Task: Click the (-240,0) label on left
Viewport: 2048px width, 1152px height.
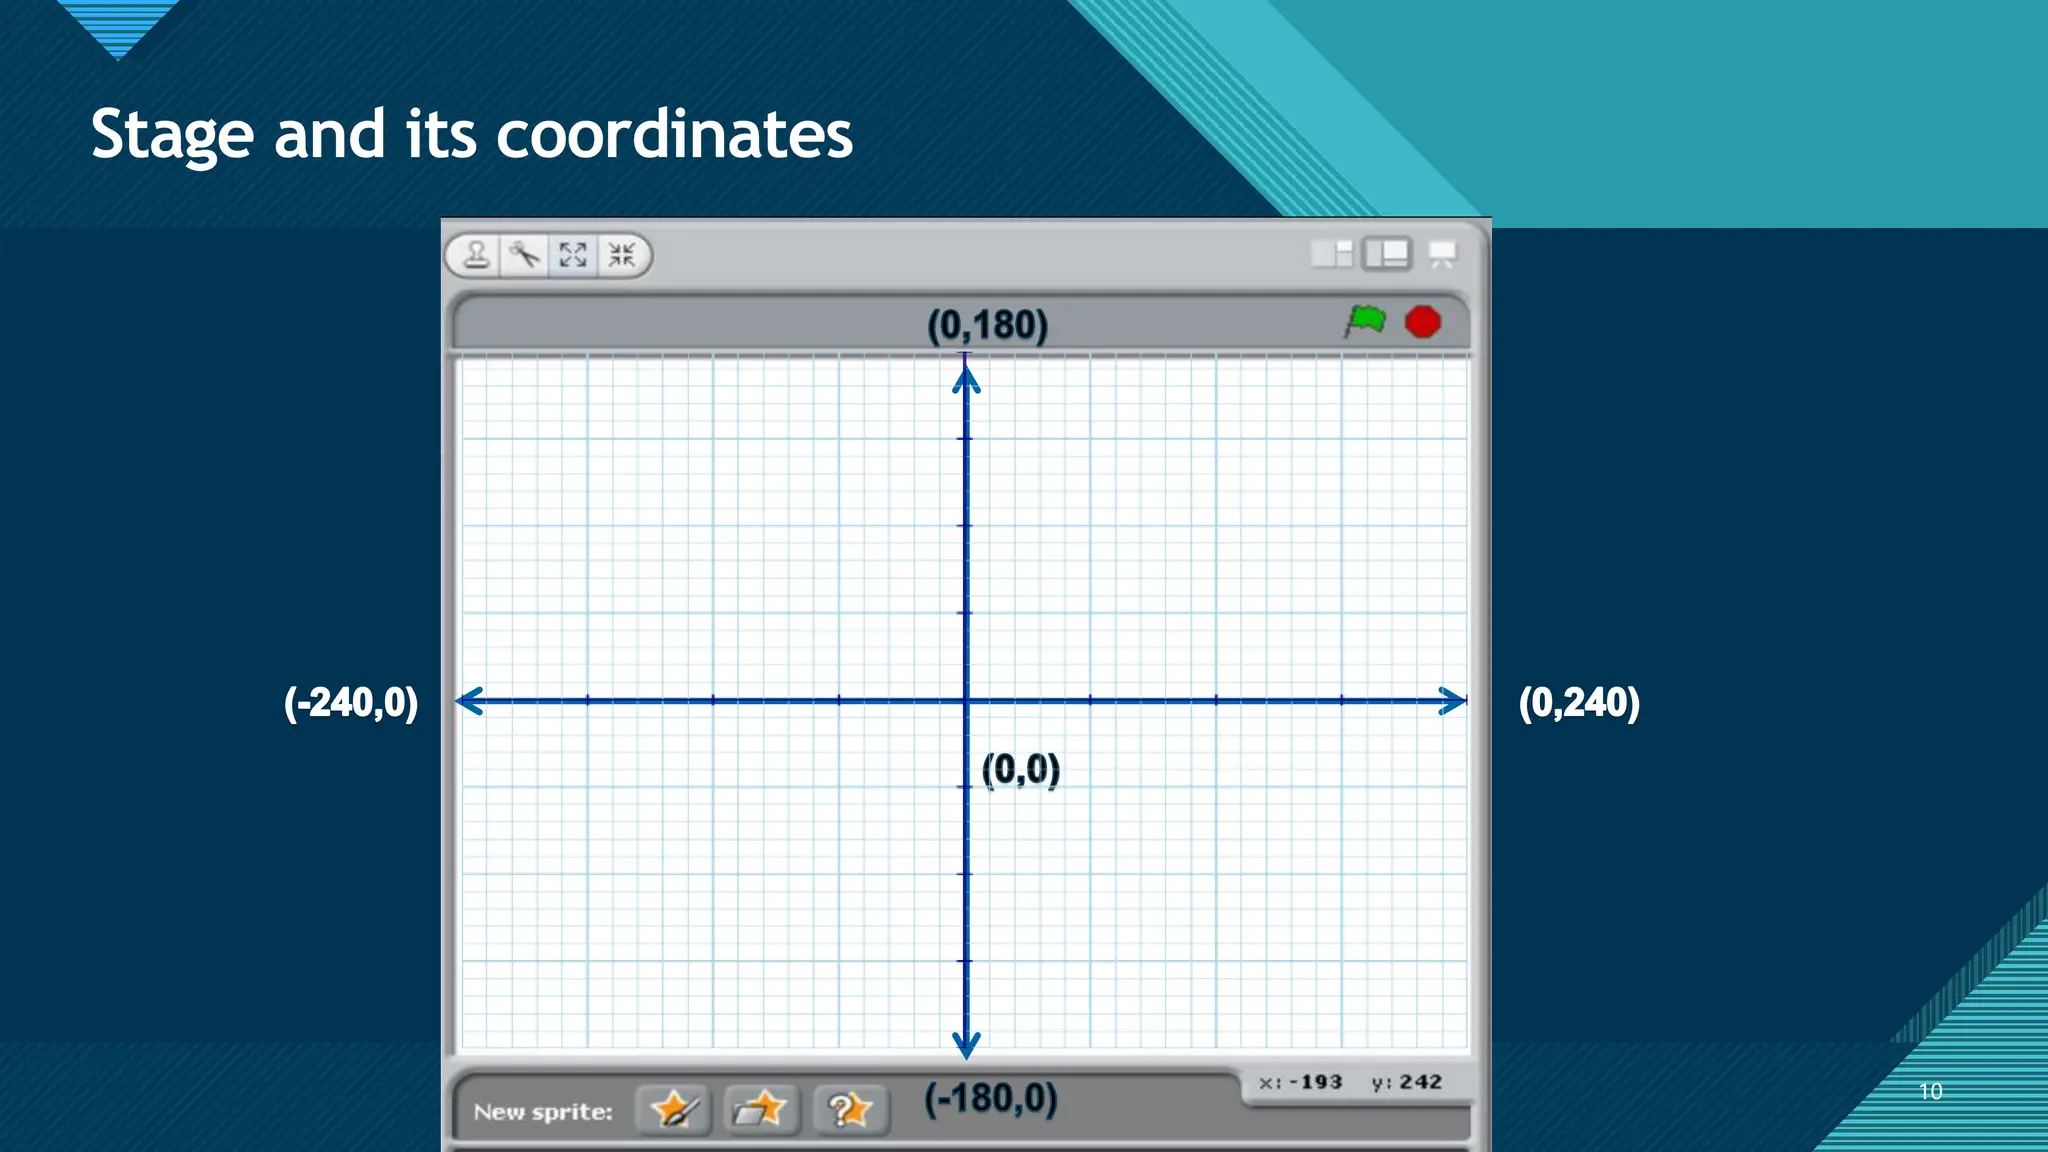Action: [351, 703]
